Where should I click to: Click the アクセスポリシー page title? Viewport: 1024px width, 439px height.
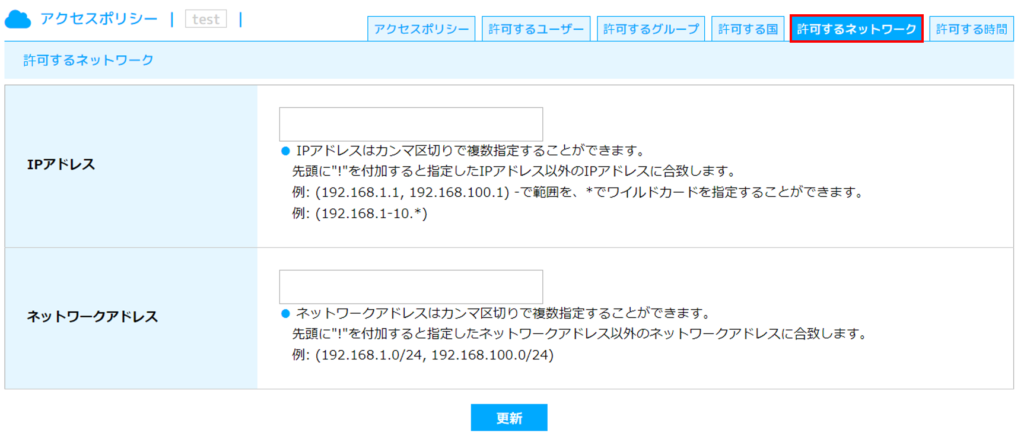99,20
